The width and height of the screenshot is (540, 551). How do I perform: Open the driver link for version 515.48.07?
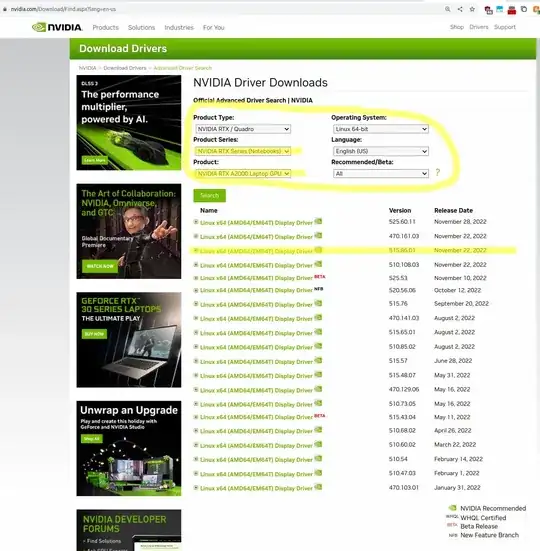[x=256, y=376]
